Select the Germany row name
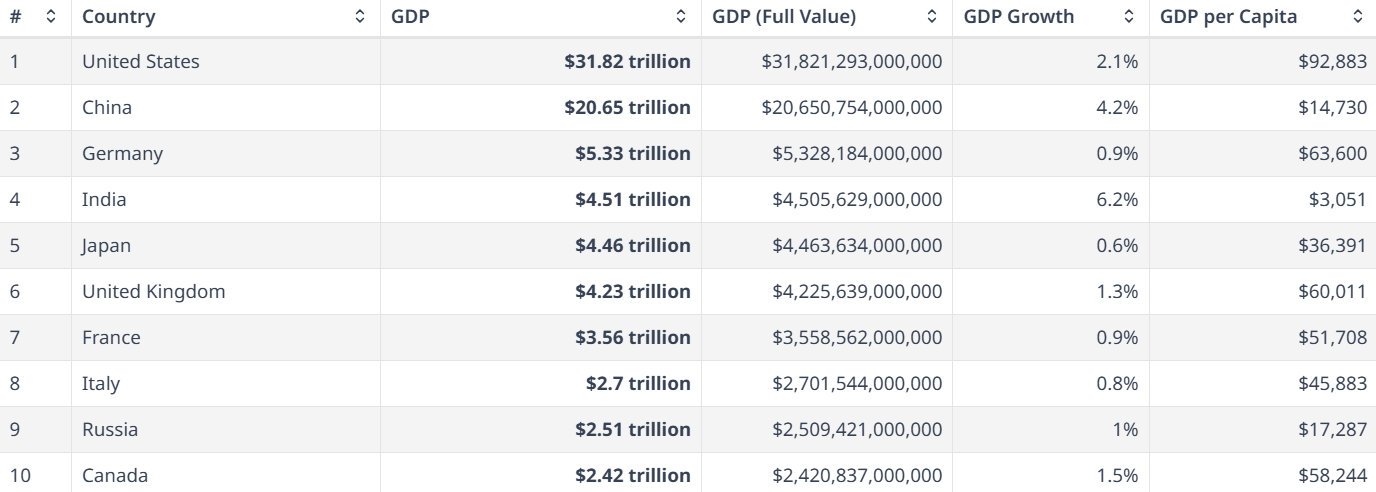This screenshot has height=492, width=1376. (122, 154)
